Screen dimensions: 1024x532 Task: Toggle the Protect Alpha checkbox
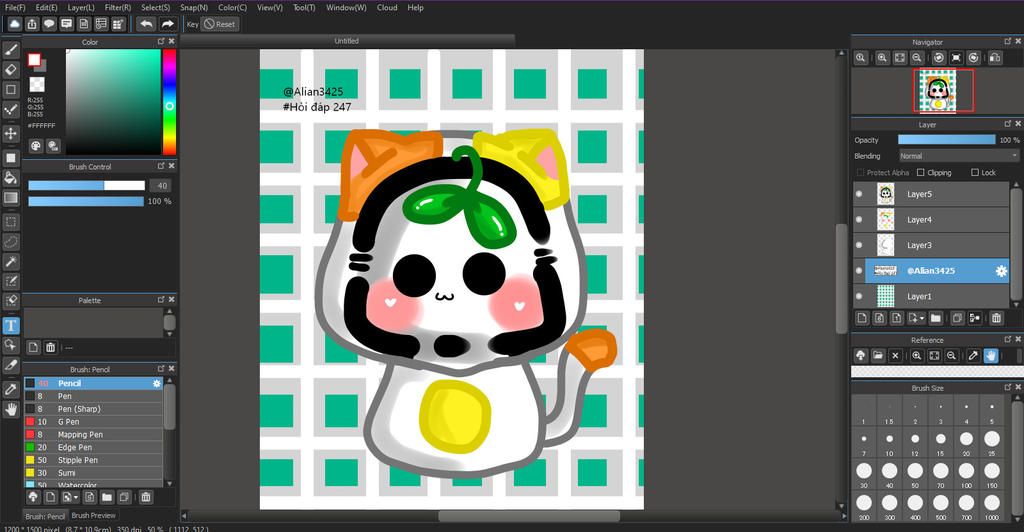coord(860,172)
